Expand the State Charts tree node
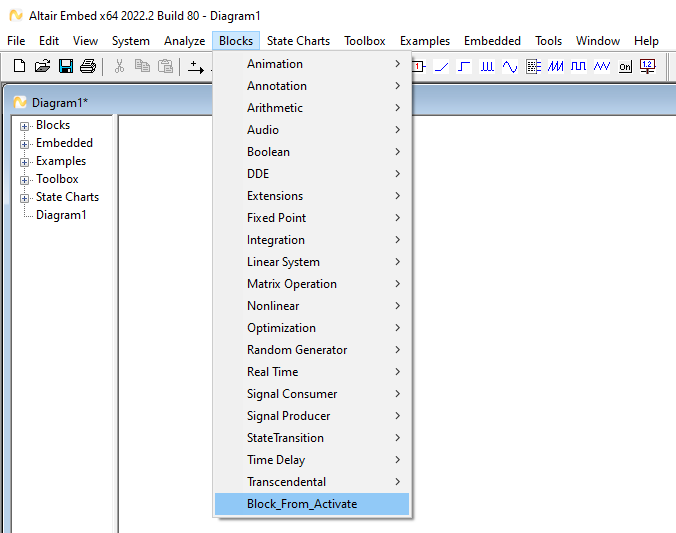676x533 pixels. coord(25,197)
